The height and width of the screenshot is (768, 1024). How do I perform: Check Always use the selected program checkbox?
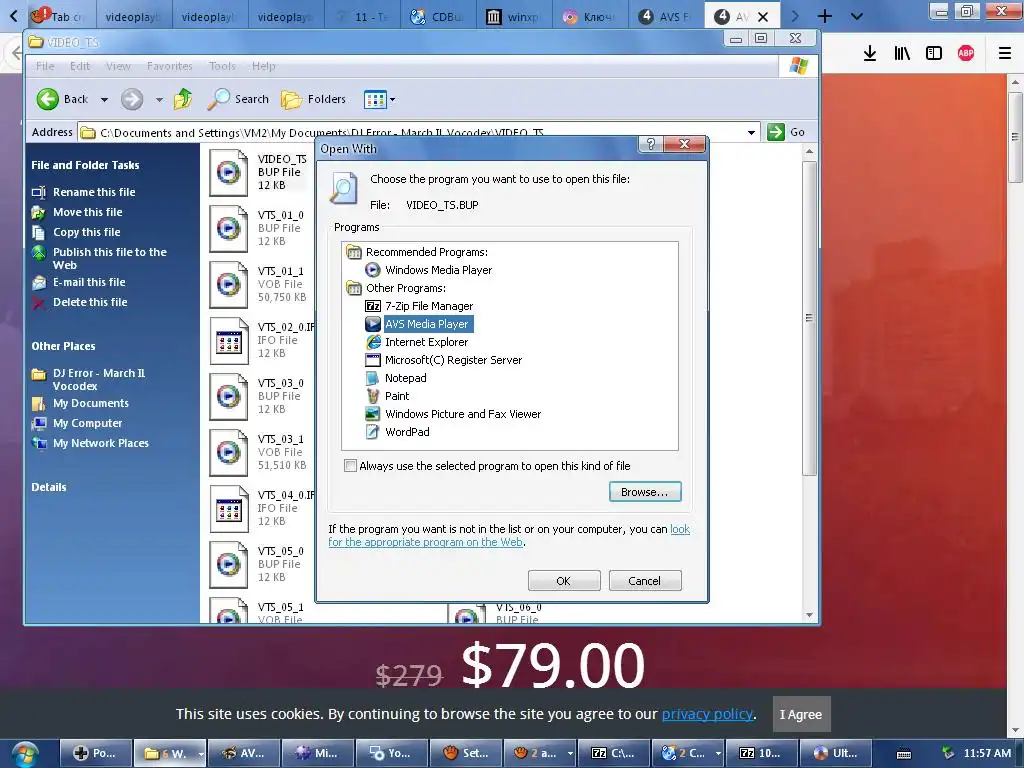point(351,466)
